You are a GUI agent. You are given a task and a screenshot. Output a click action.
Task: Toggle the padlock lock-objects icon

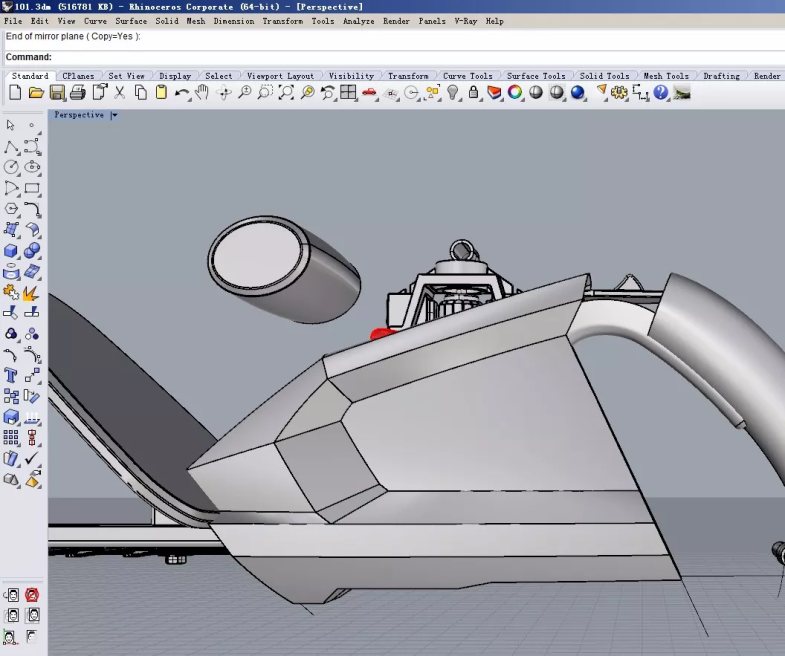[473, 93]
